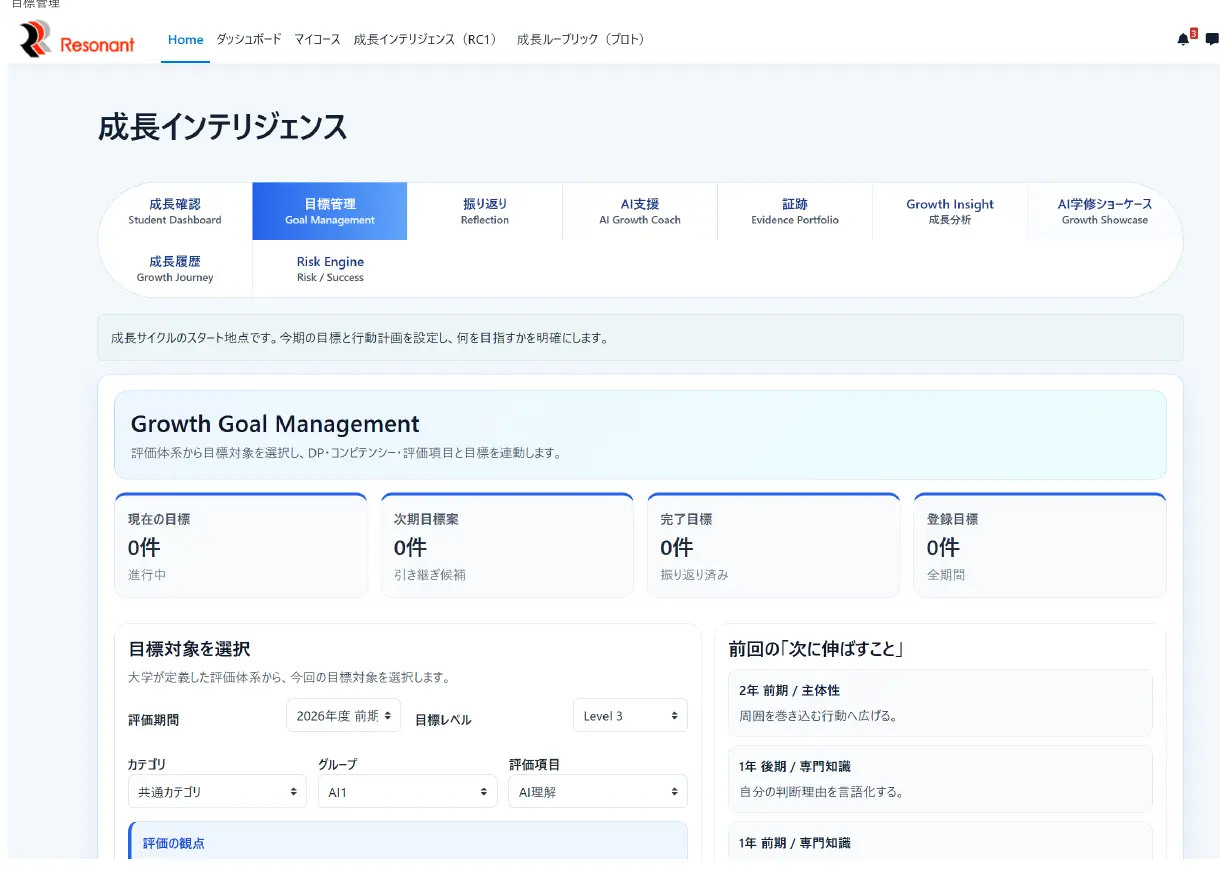Go to マイコース in the top navigation

(x=317, y=40)
